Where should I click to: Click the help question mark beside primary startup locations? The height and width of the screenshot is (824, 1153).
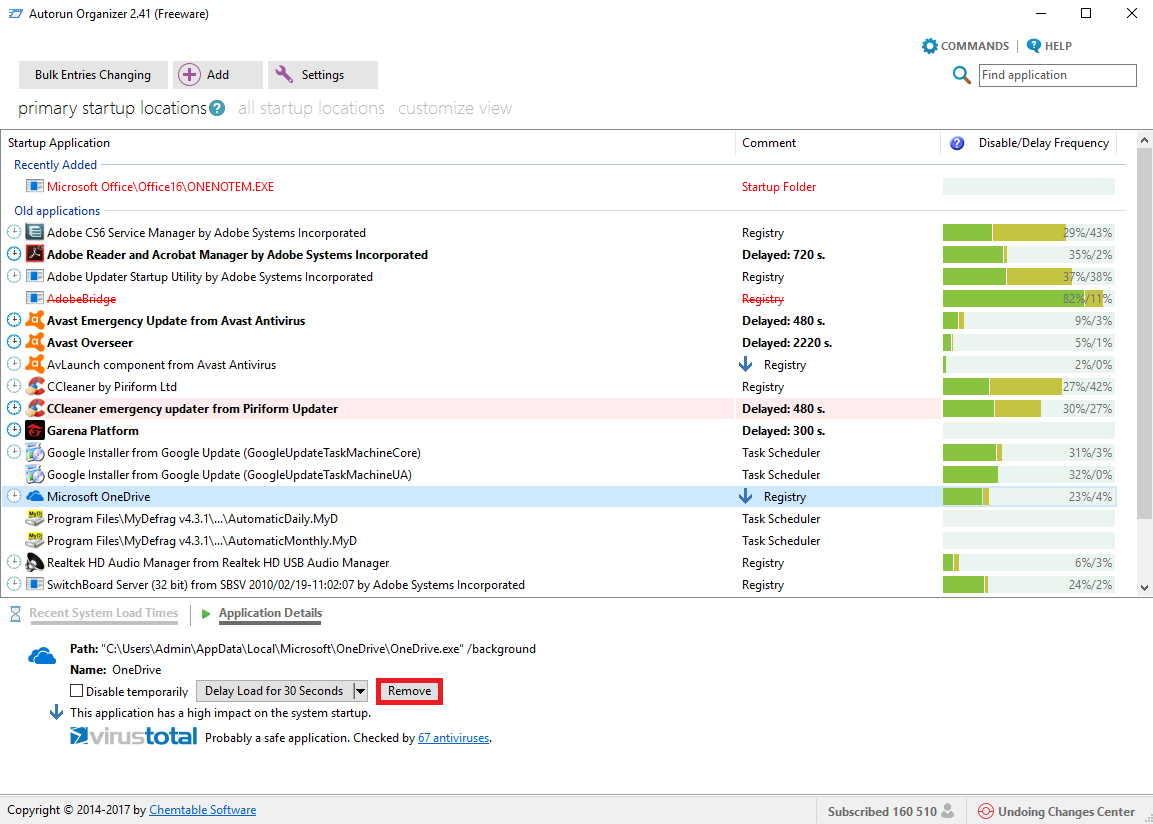coord(217,108)
